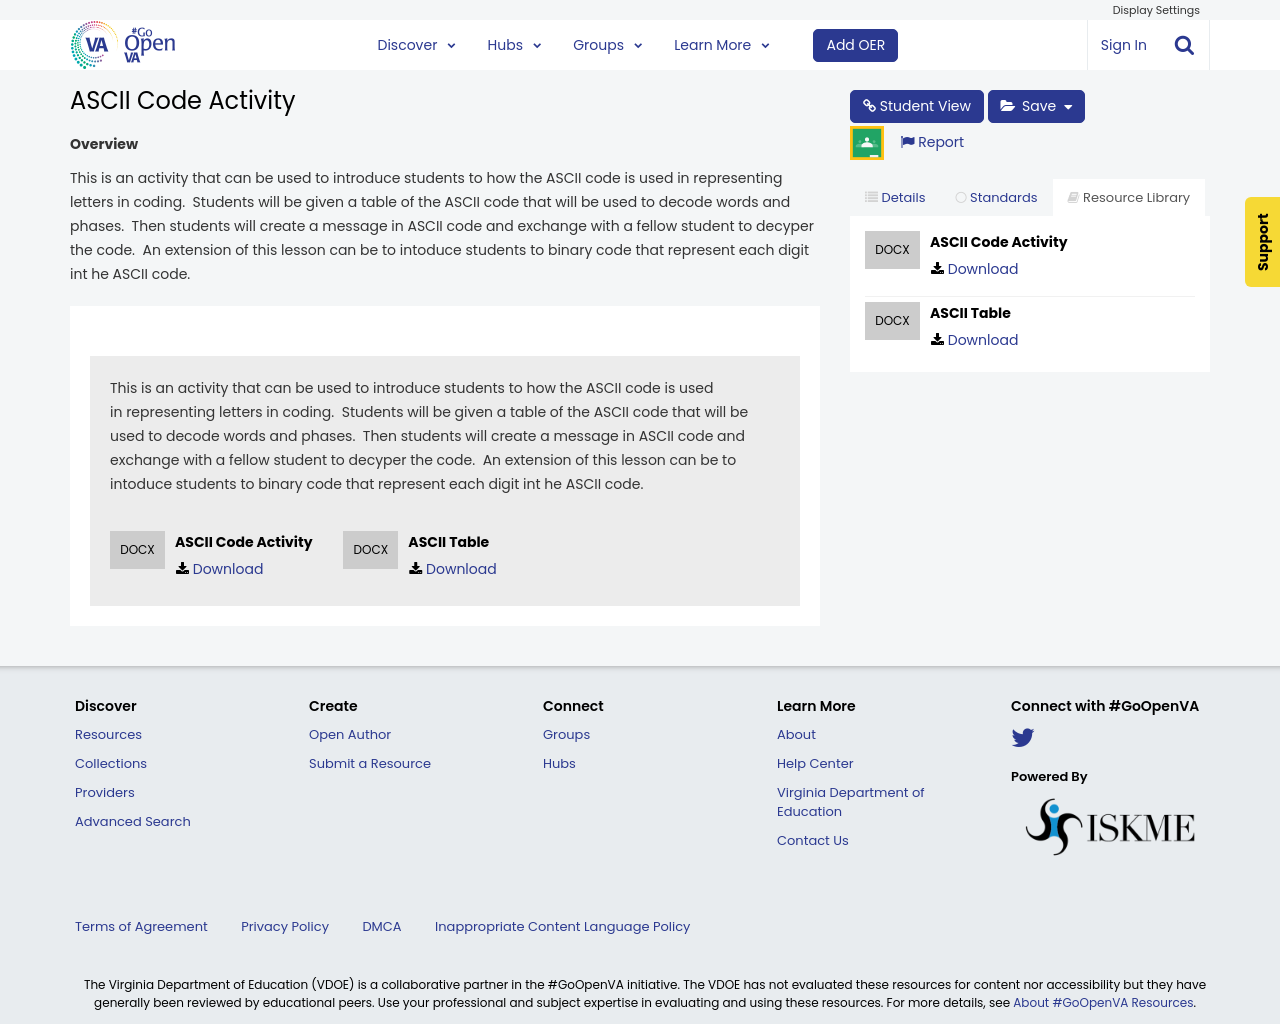Click the GoOpenVA logo
This screenshot has height=1024, width=1280.
(122, 42)
